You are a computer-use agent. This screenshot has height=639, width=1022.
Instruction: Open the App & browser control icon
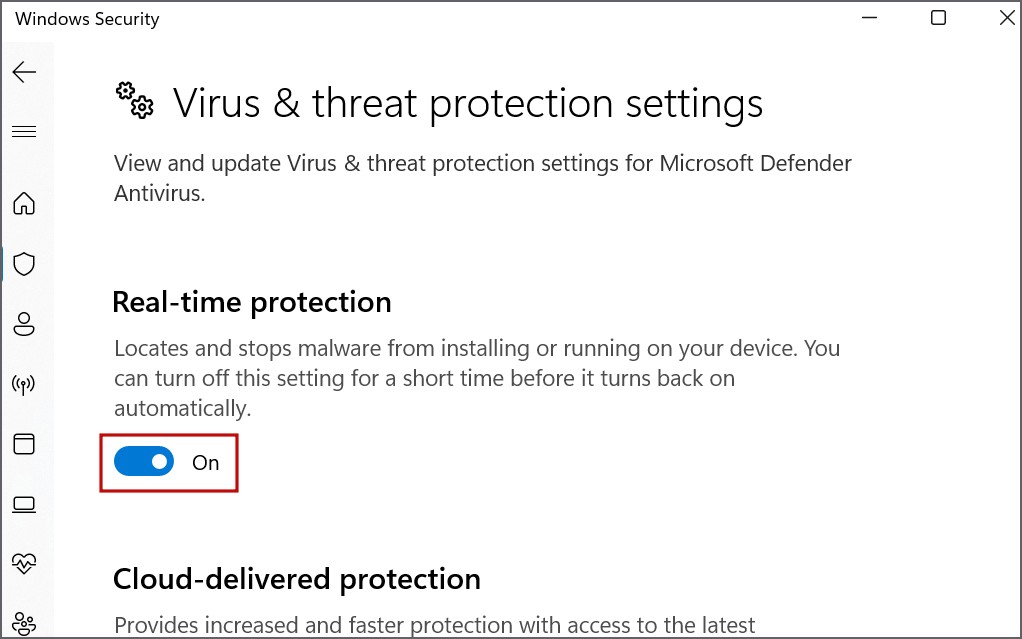[x=24, y=443]
